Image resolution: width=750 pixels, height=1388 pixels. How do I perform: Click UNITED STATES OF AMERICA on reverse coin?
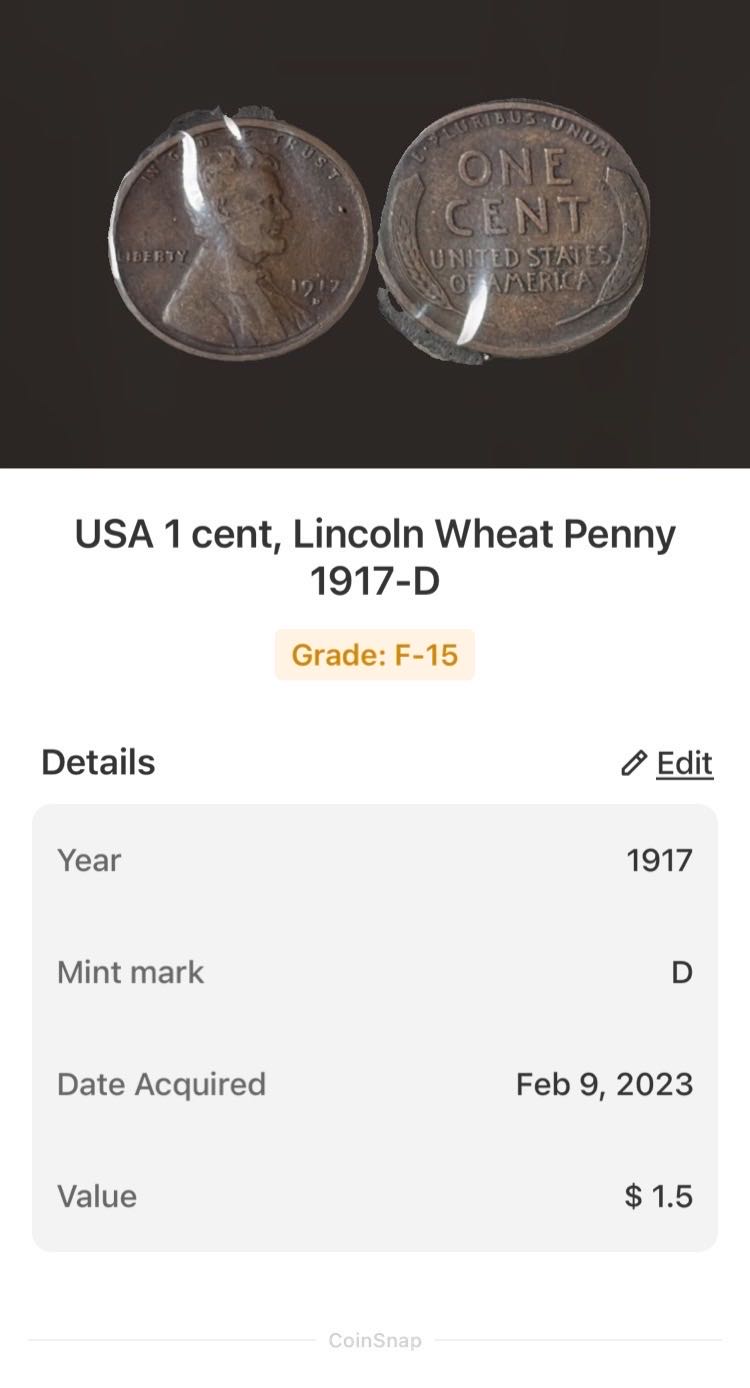click(520, 269)
